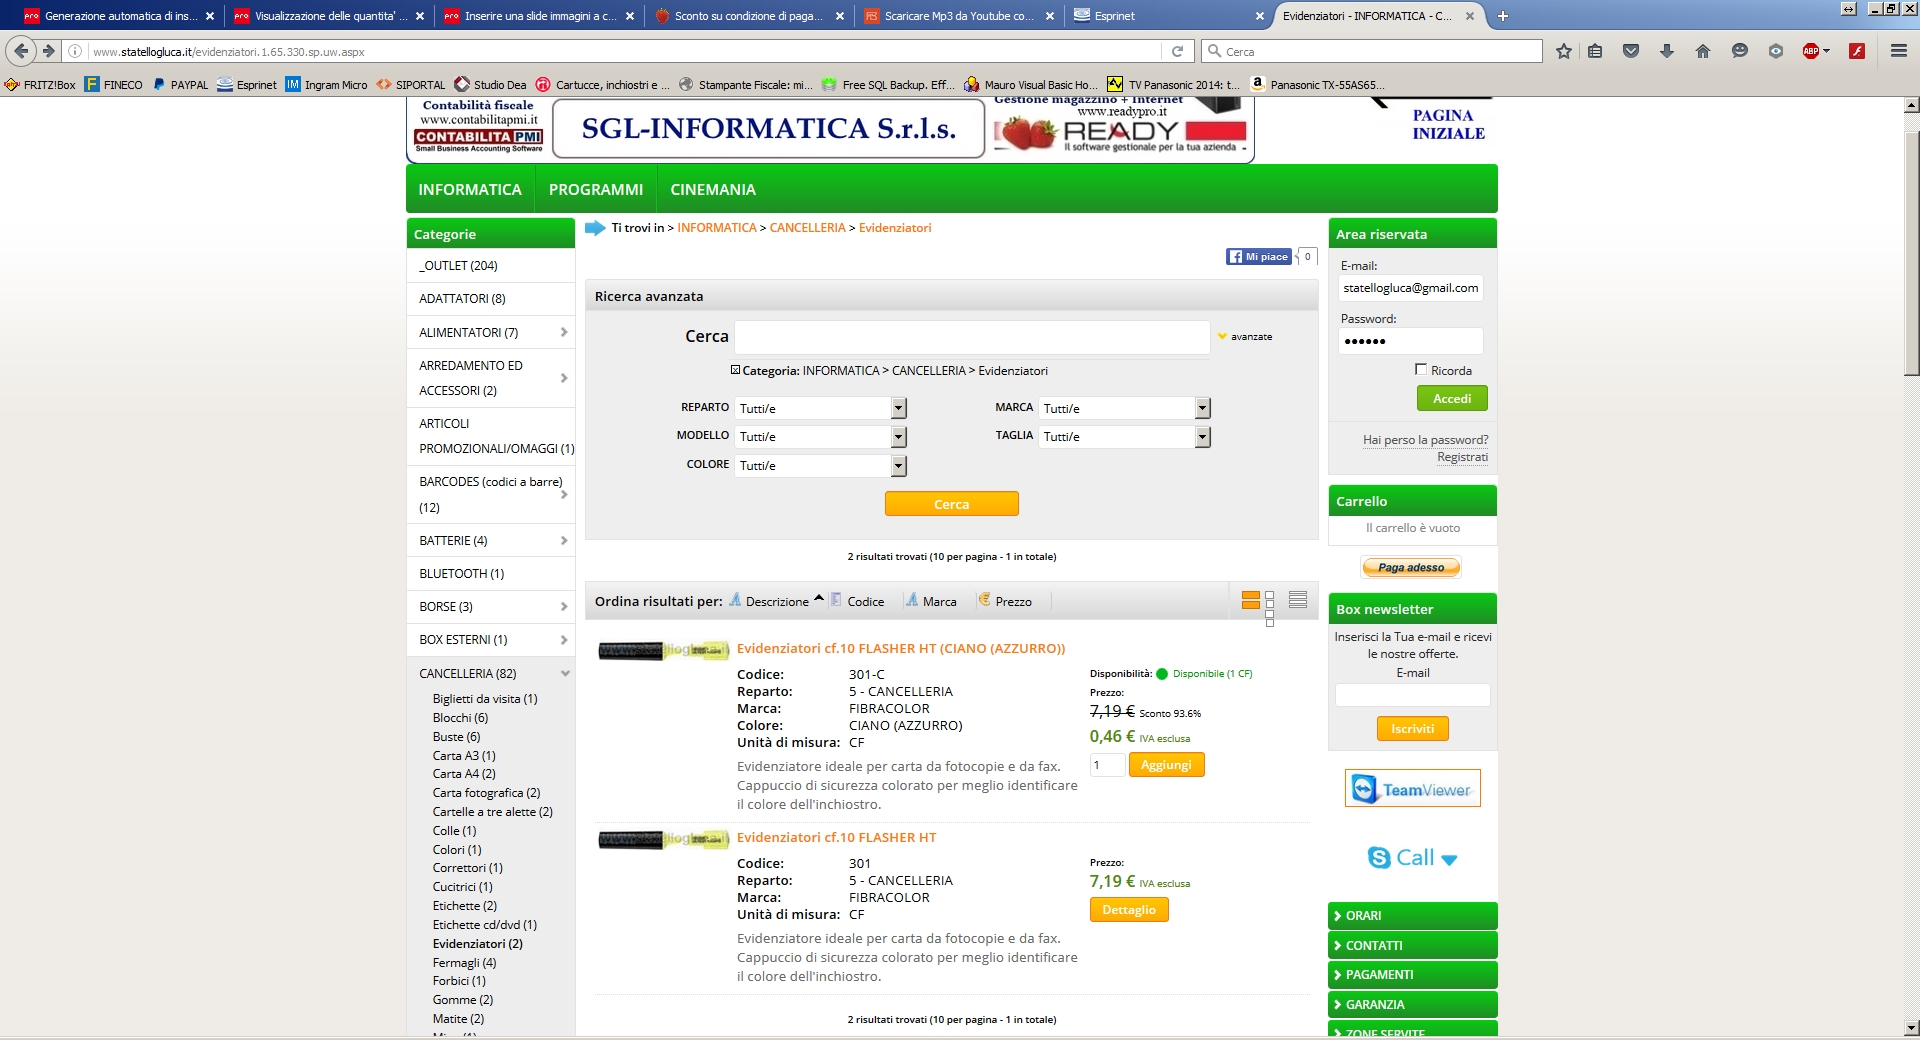Switch to Generazione automatica tab
The height and width of the screenshot is (1040, 1920).
[x=118, y=16]
